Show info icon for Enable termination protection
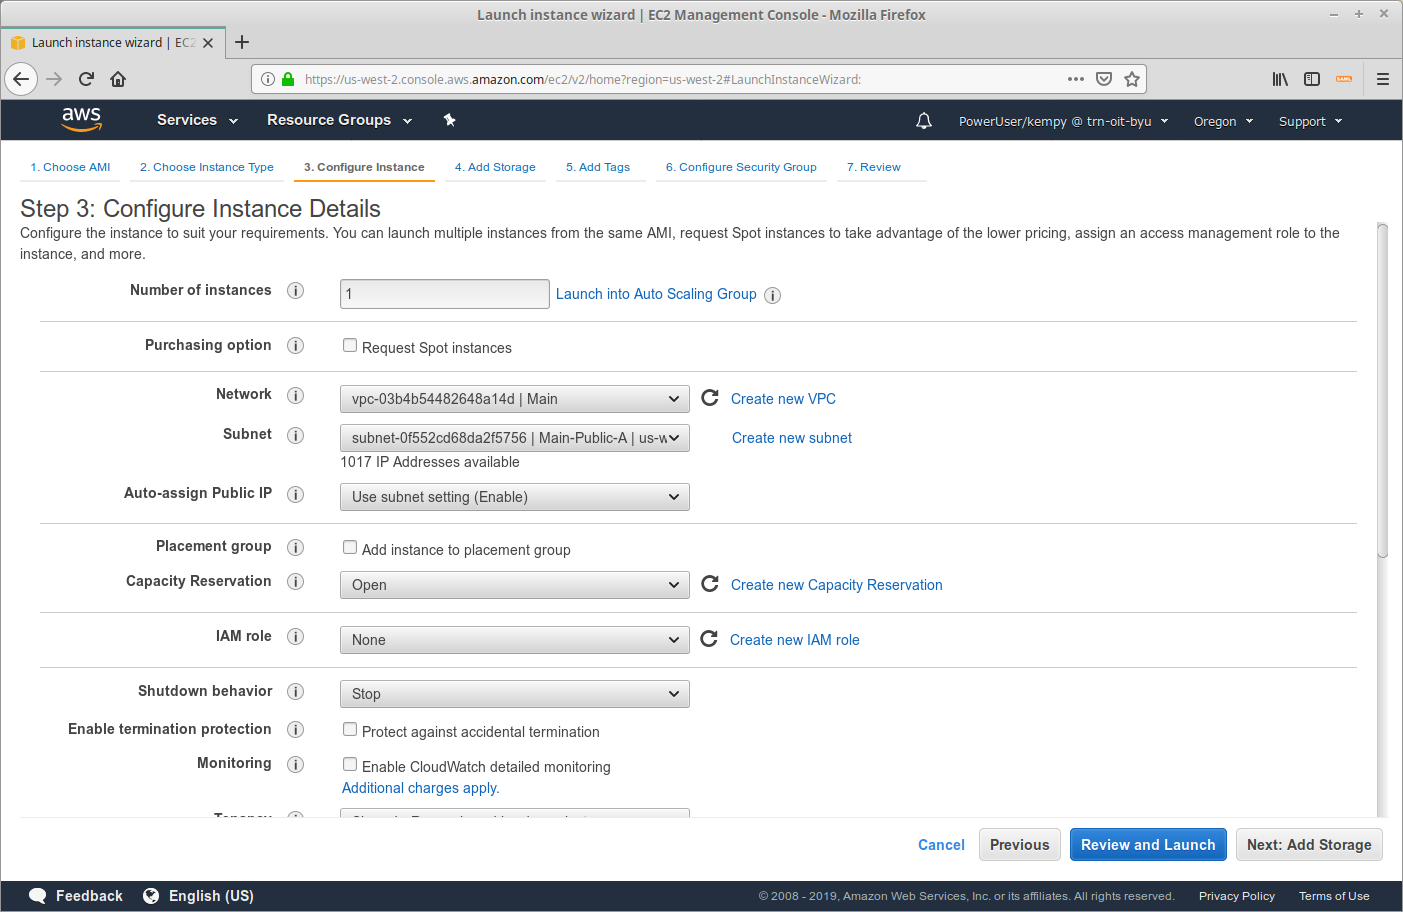The height and width of the screenshot is (912, 1403). (295, 729)
